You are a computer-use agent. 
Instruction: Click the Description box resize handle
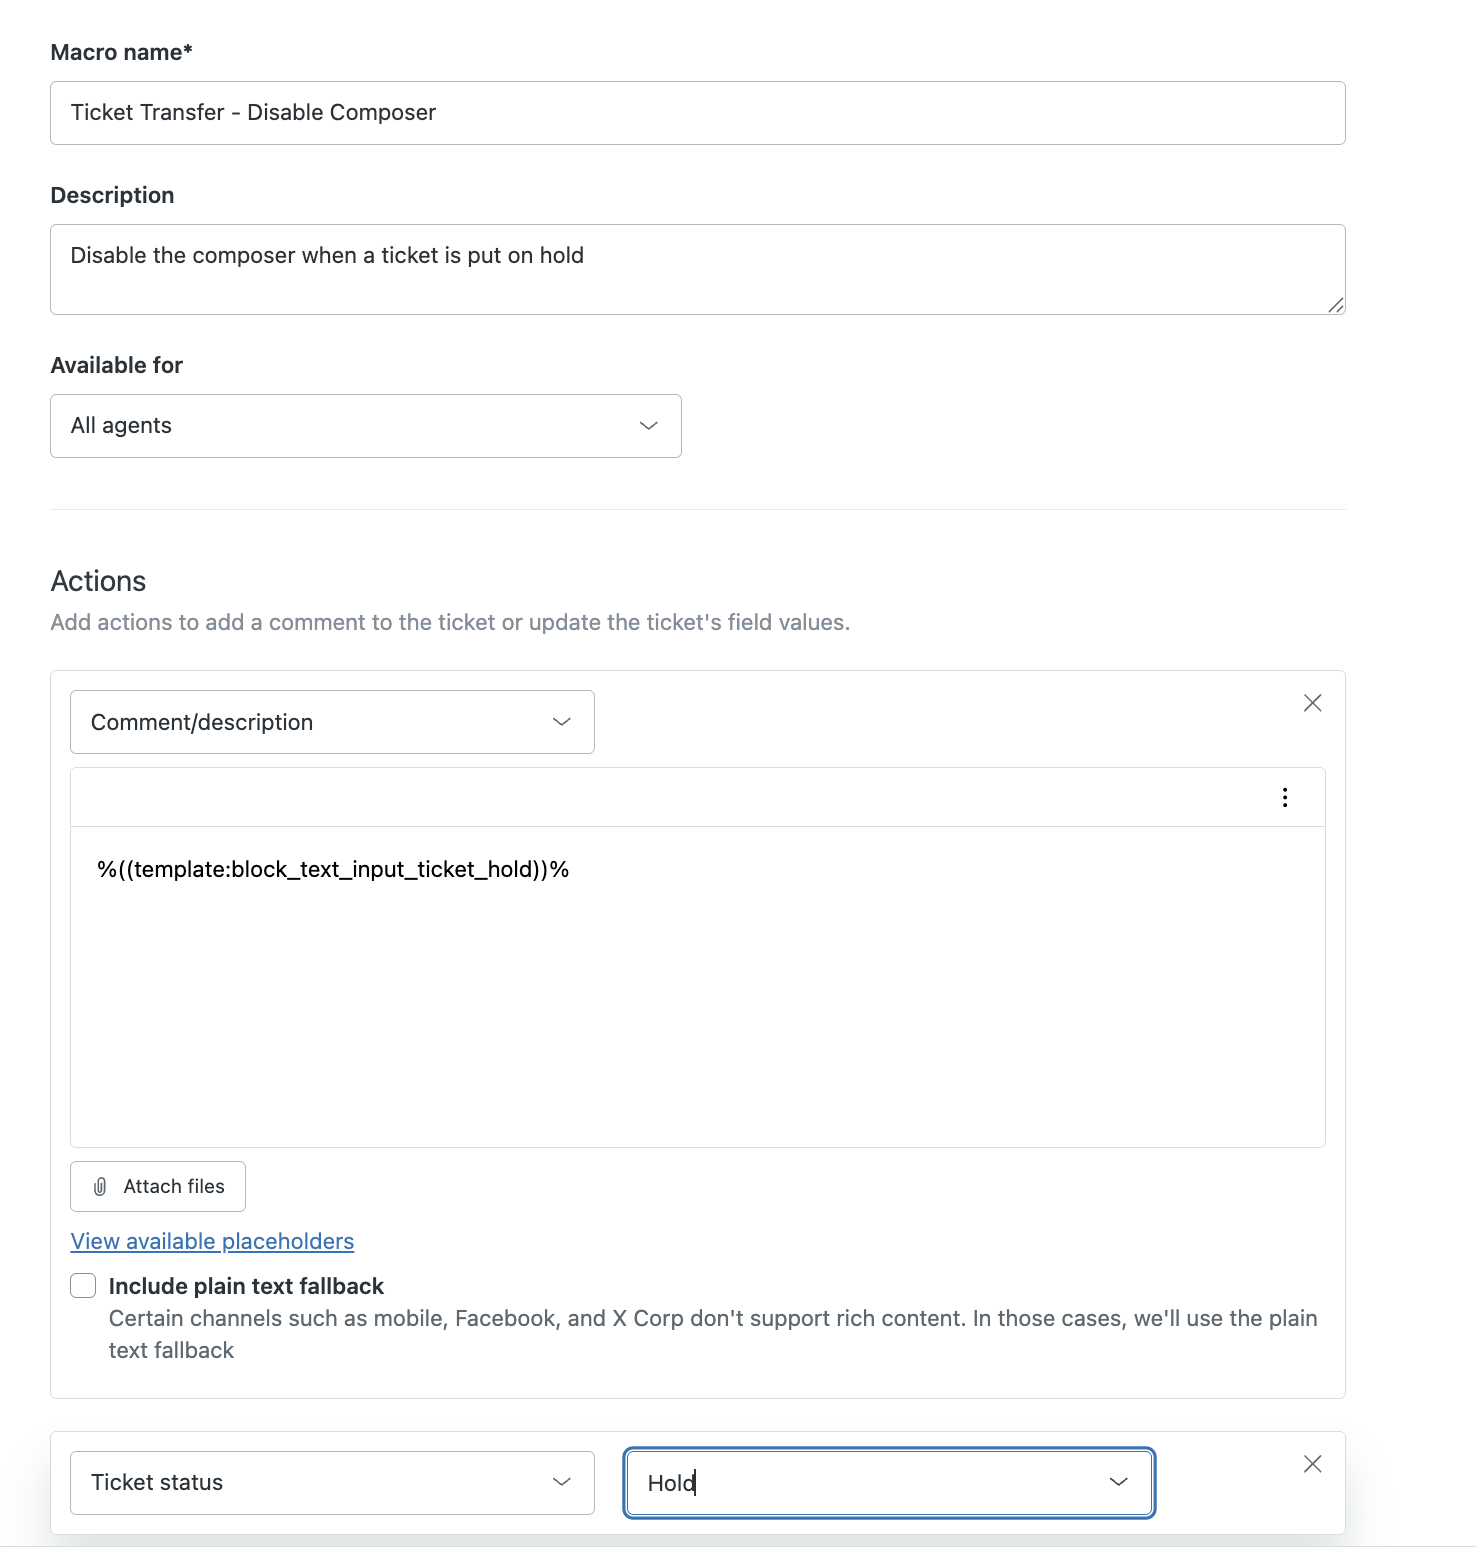coord(1335,305)
